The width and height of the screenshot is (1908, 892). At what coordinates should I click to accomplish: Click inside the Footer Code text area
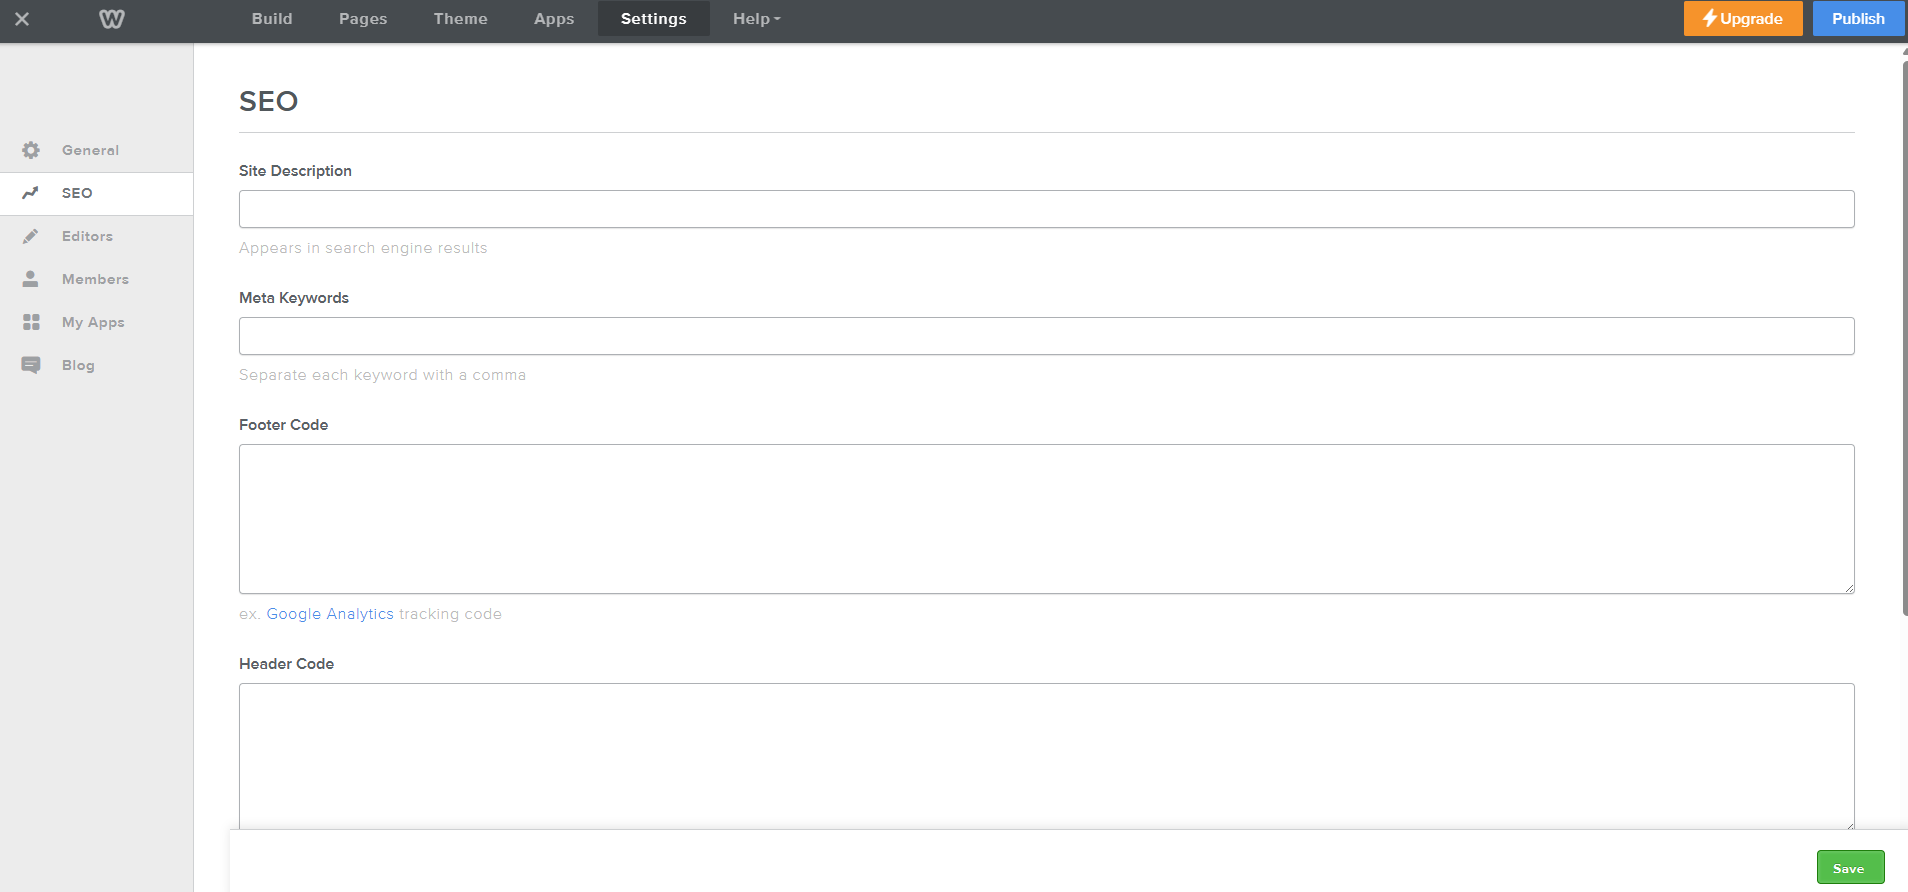(x=1046, y=519)
